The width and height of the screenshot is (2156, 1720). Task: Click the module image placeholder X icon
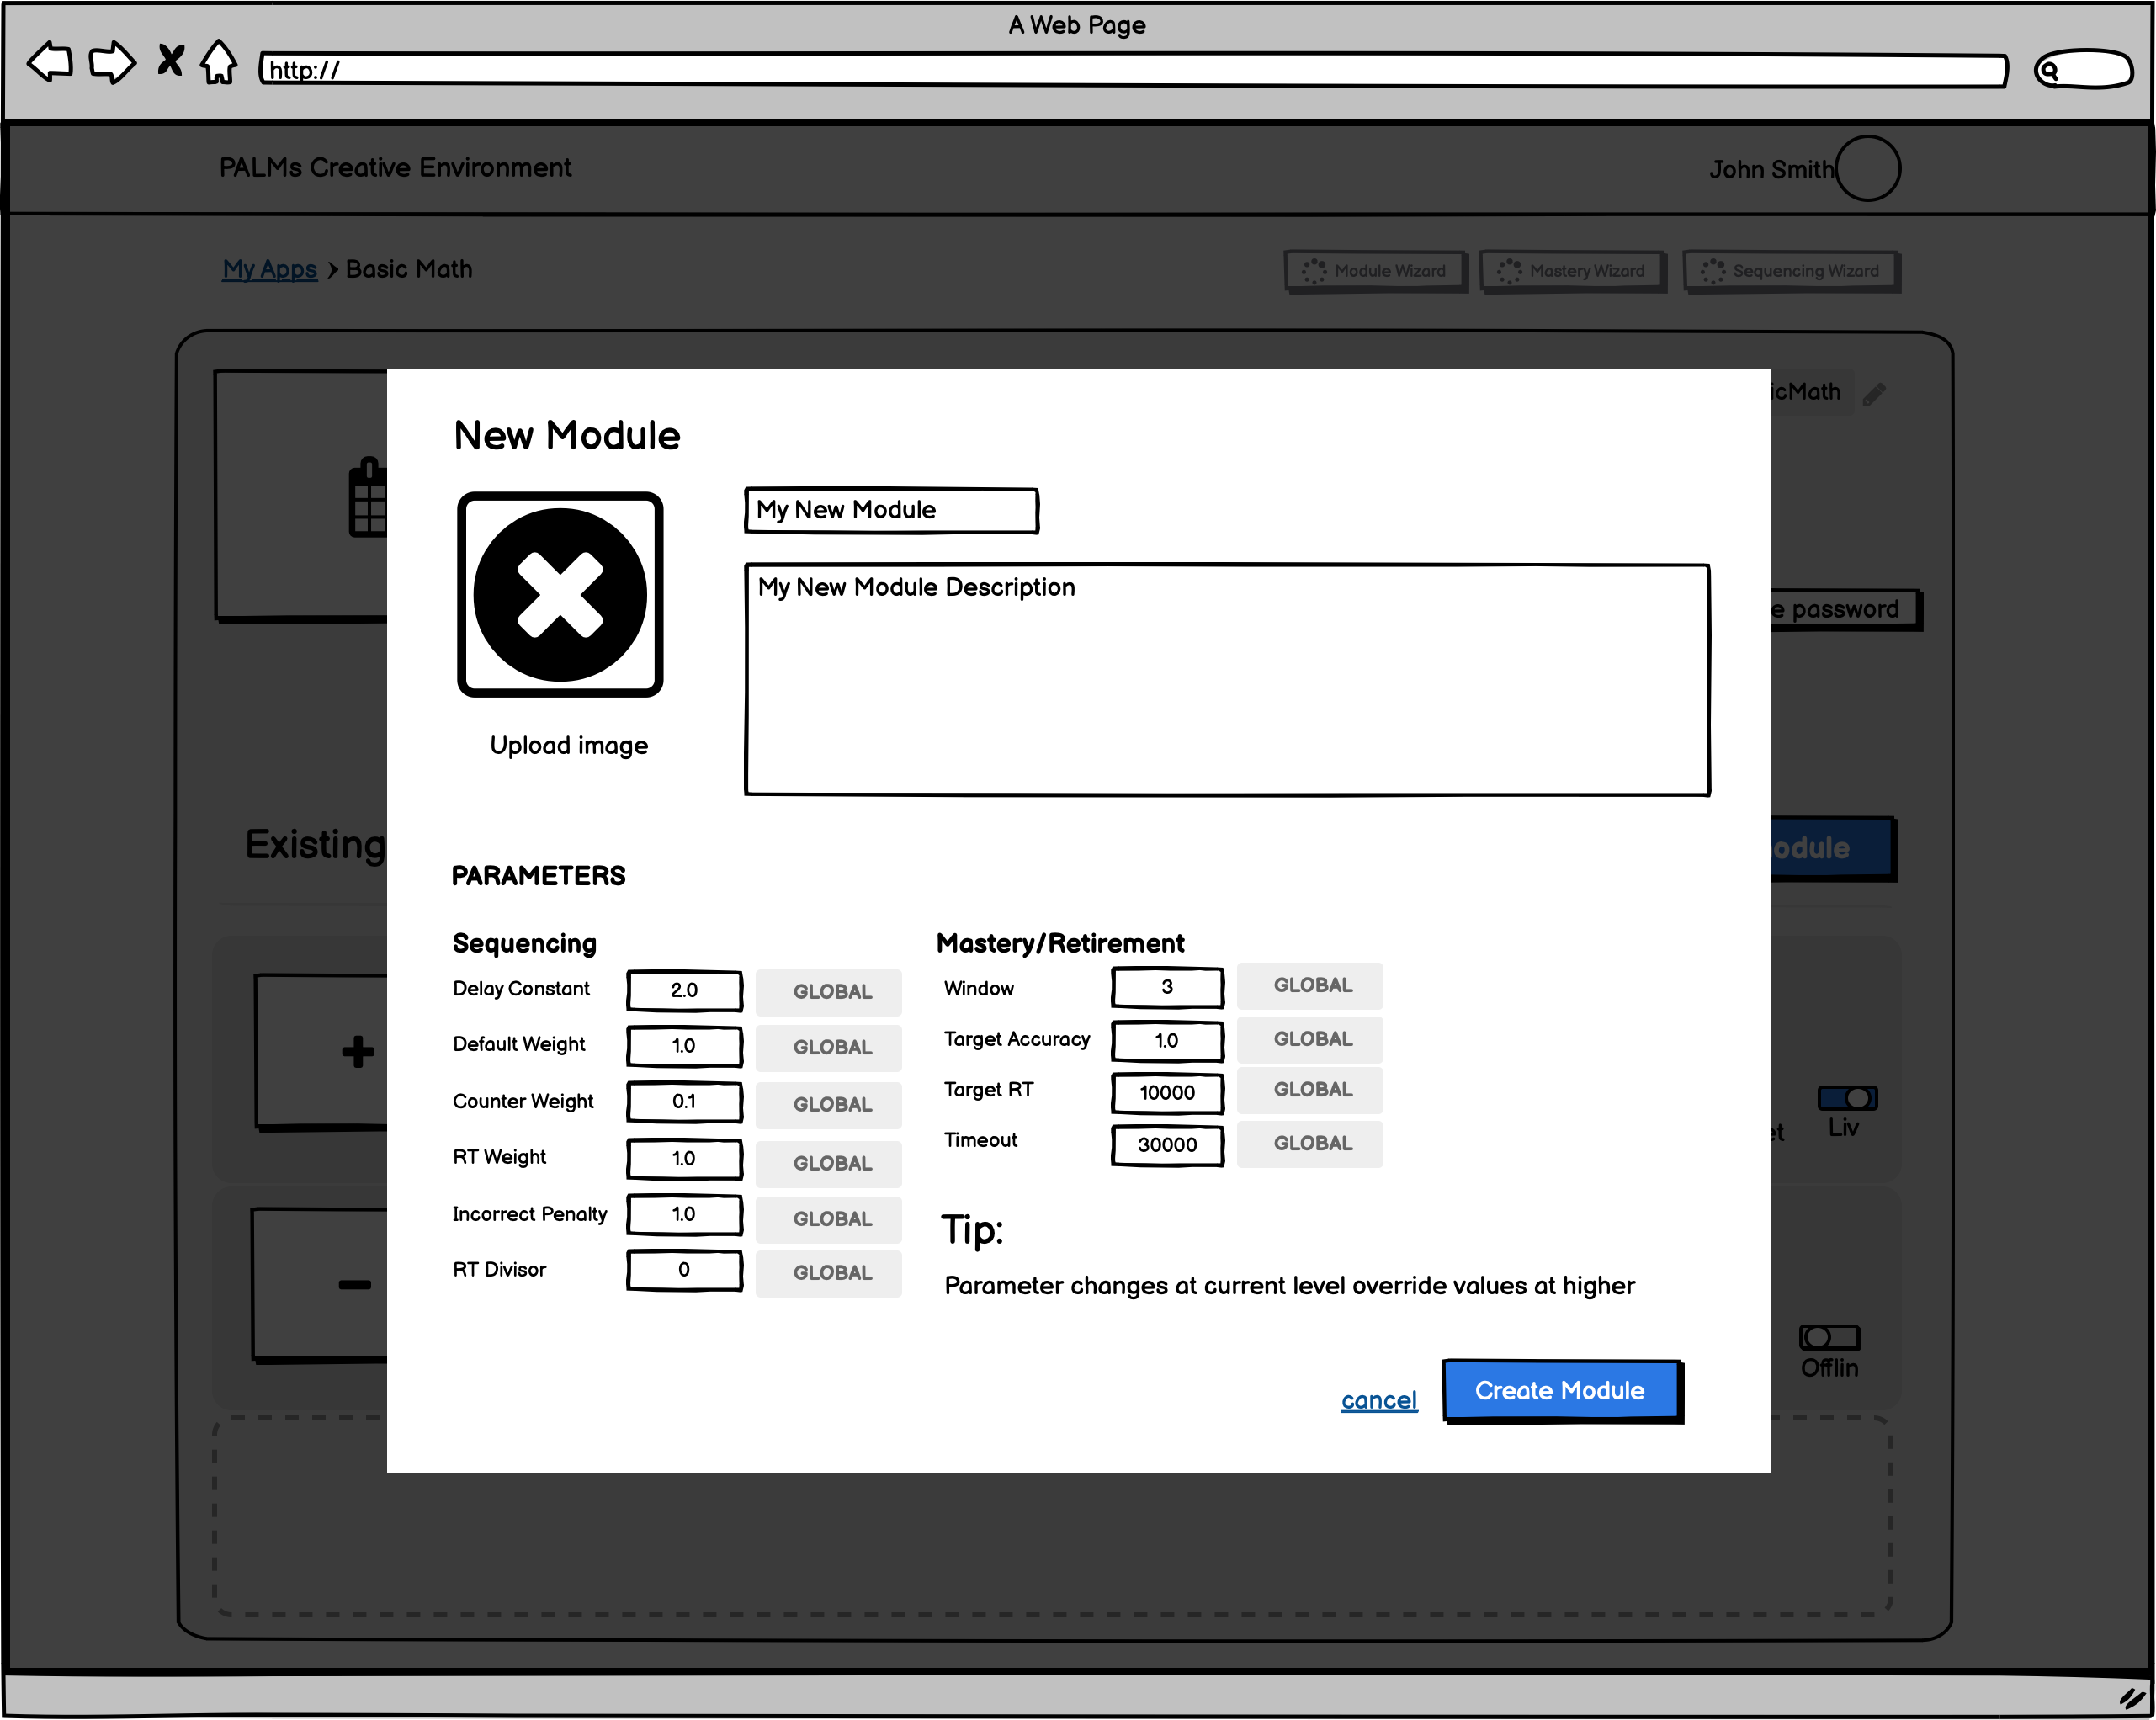tap(560, 595)
